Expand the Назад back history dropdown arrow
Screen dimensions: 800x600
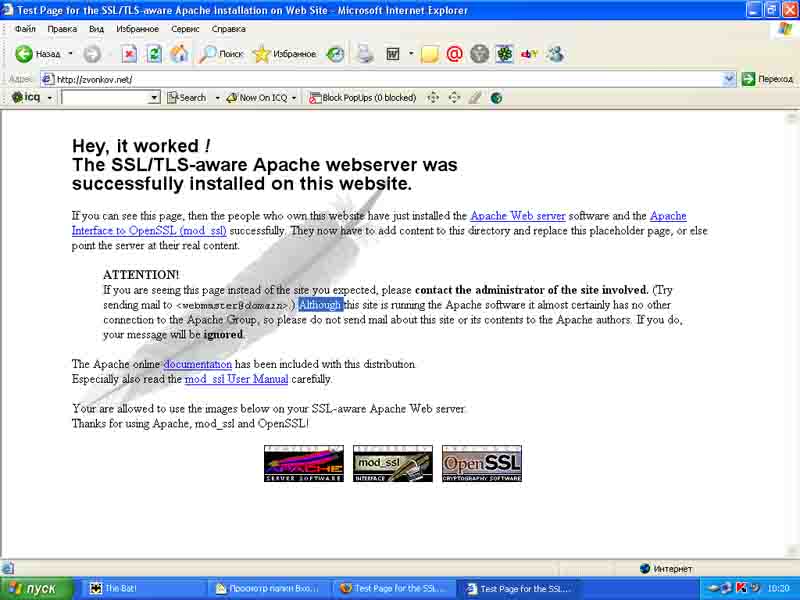70,54
